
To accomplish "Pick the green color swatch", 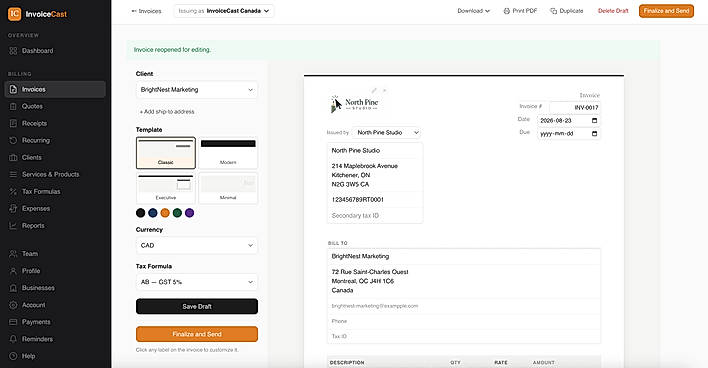I will [x=177, y=213].
